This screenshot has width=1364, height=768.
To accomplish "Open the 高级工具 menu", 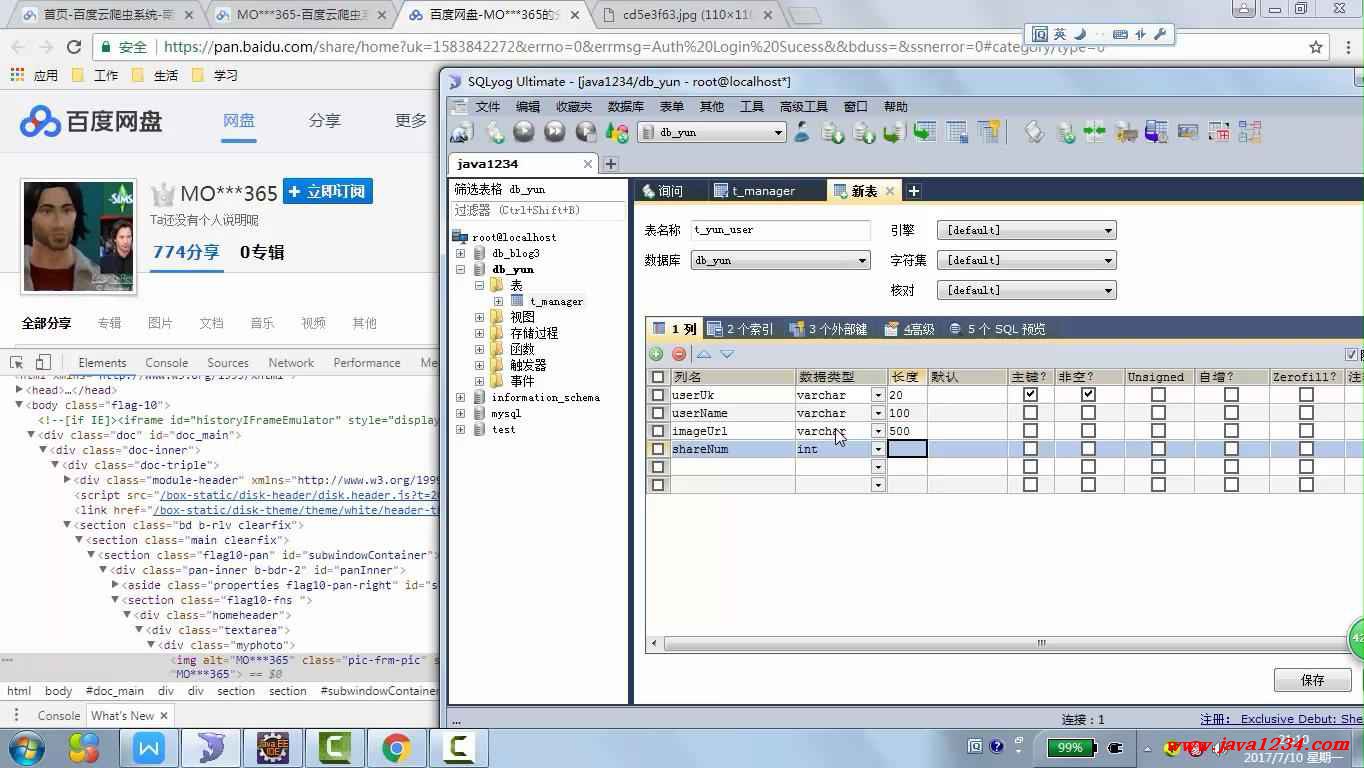I will 803,107.
